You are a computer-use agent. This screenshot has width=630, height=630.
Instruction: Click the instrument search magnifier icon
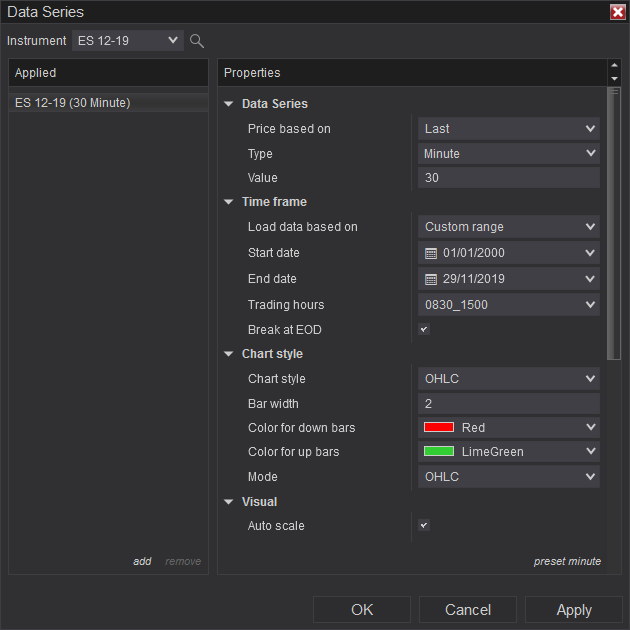[197, 41]
